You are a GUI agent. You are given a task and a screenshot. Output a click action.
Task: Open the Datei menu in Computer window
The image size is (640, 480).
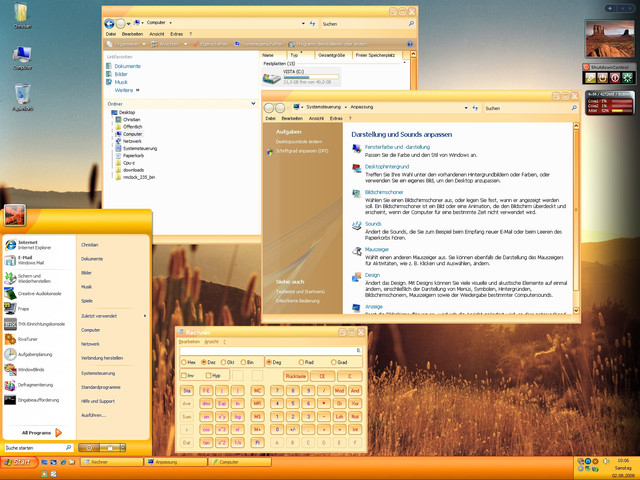pyautogui.click(x=111, y=34)
